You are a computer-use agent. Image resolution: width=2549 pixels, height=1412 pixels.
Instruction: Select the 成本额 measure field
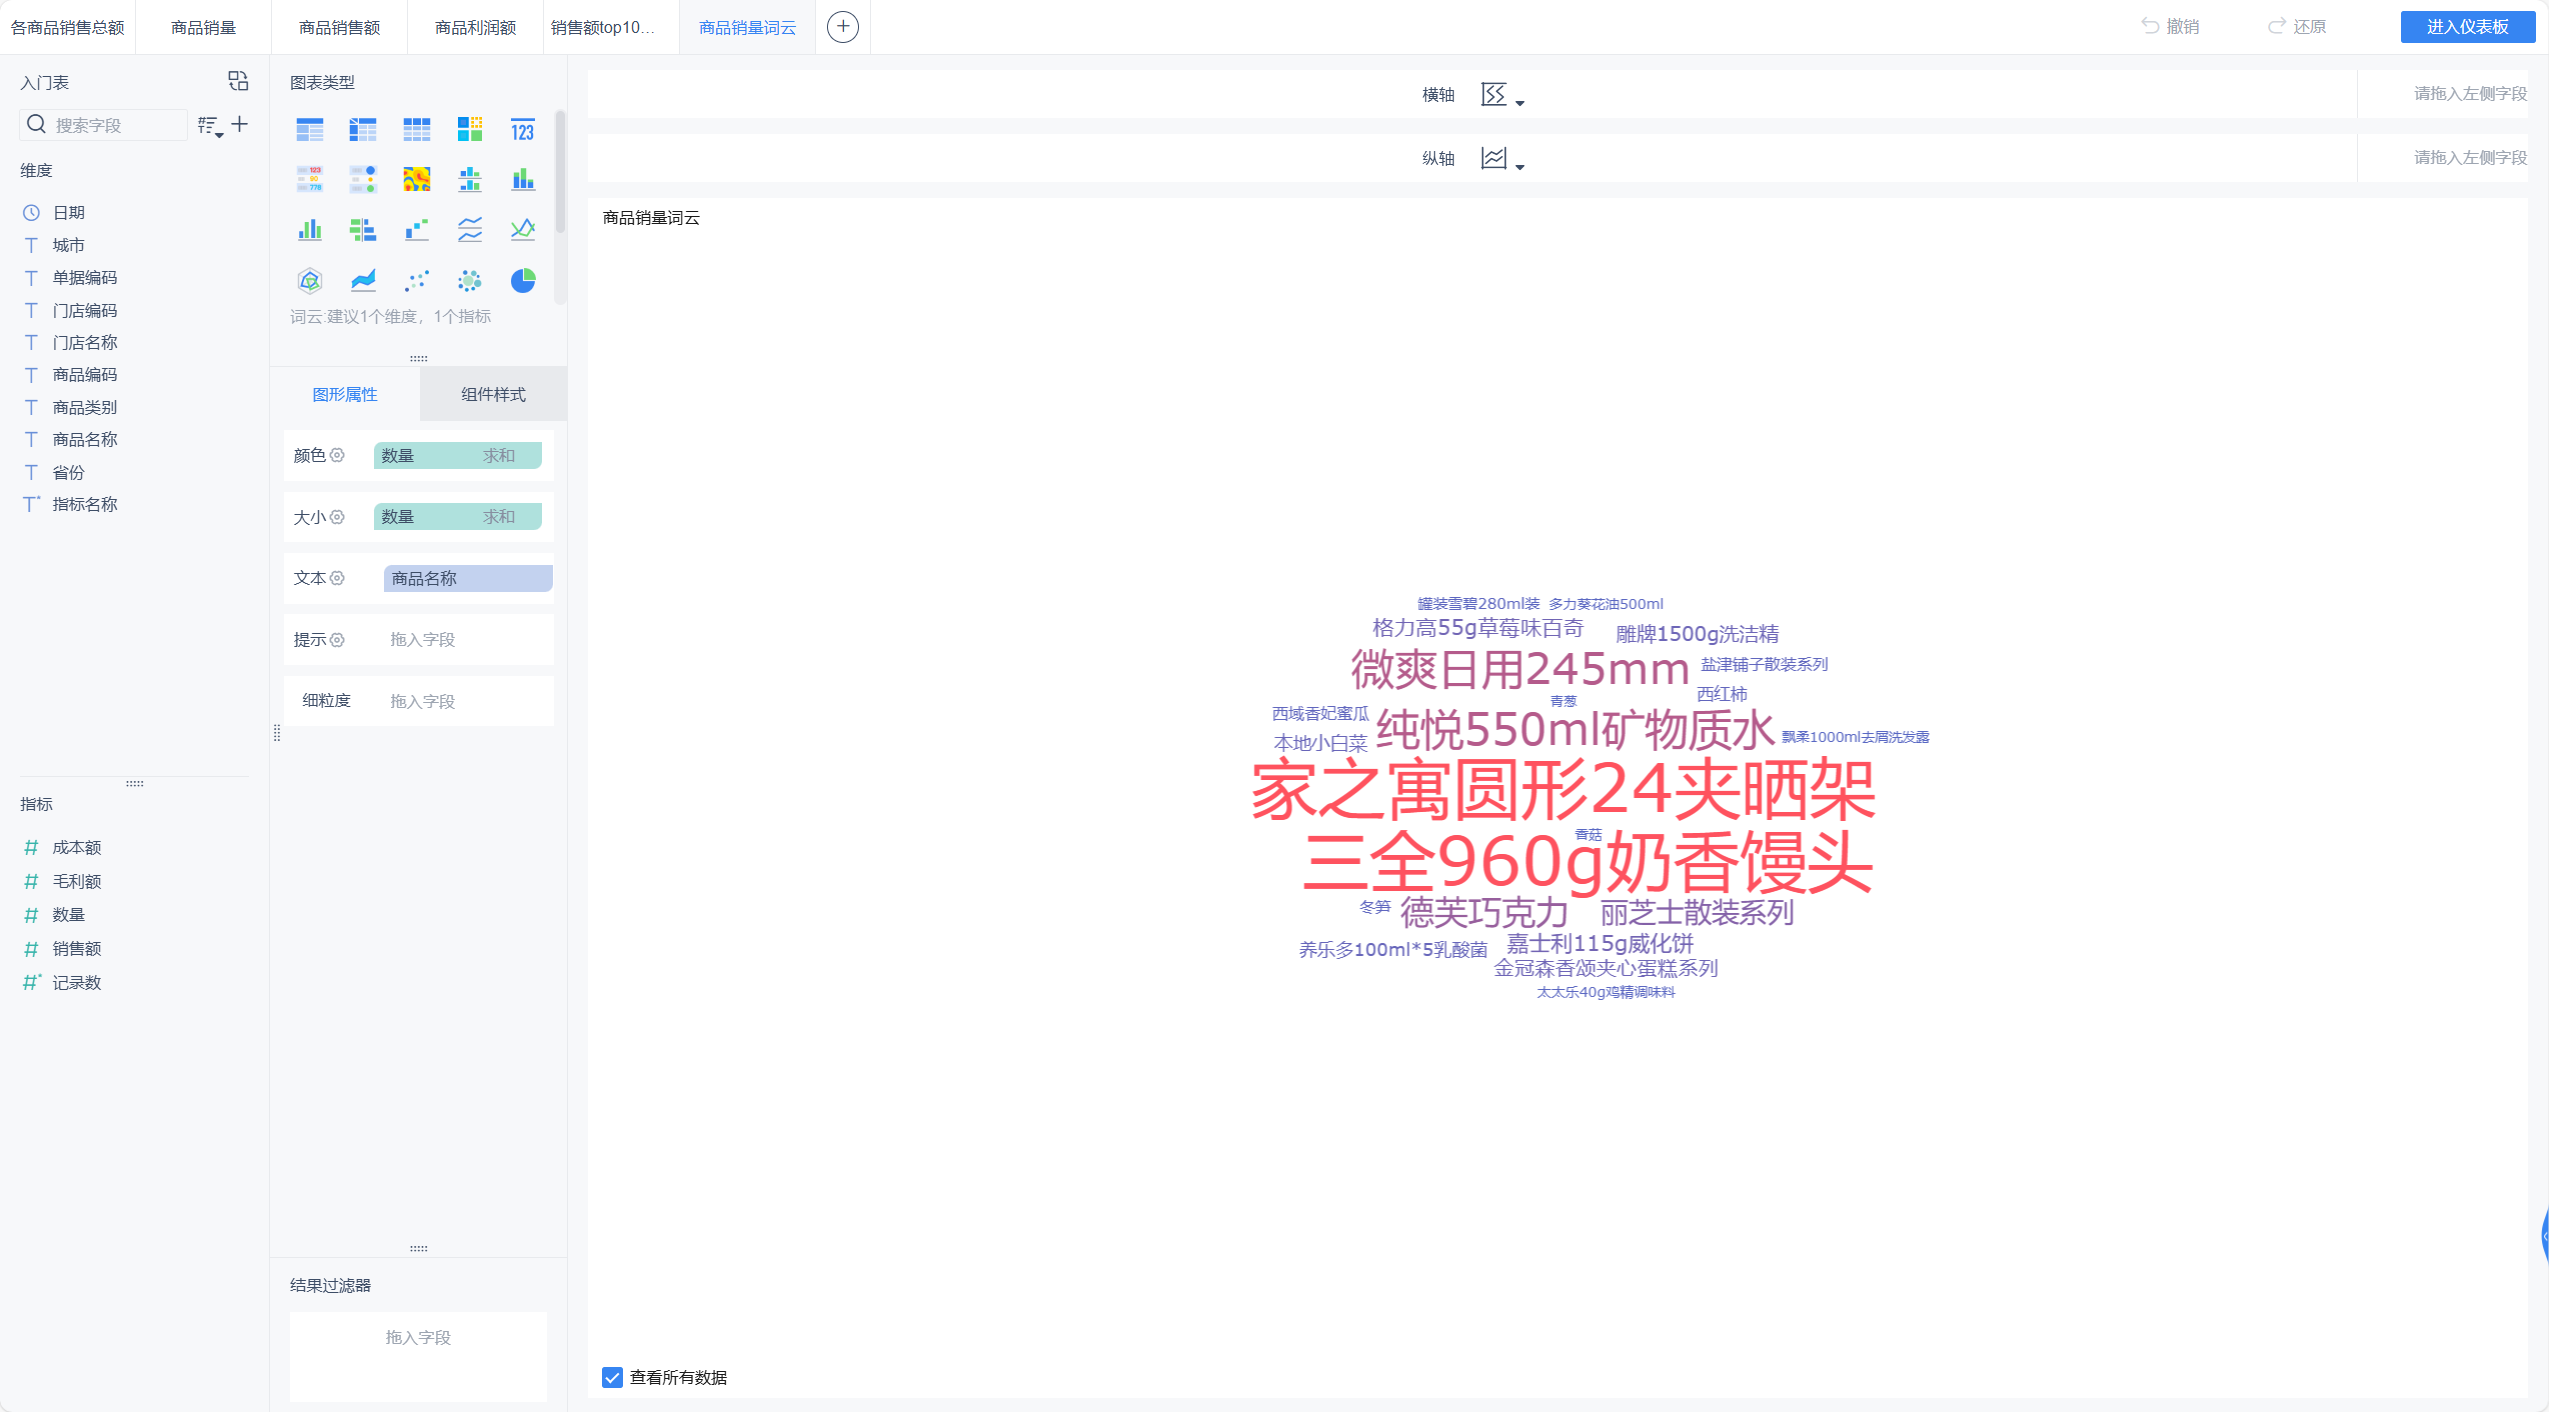click(x=77, y=847)
